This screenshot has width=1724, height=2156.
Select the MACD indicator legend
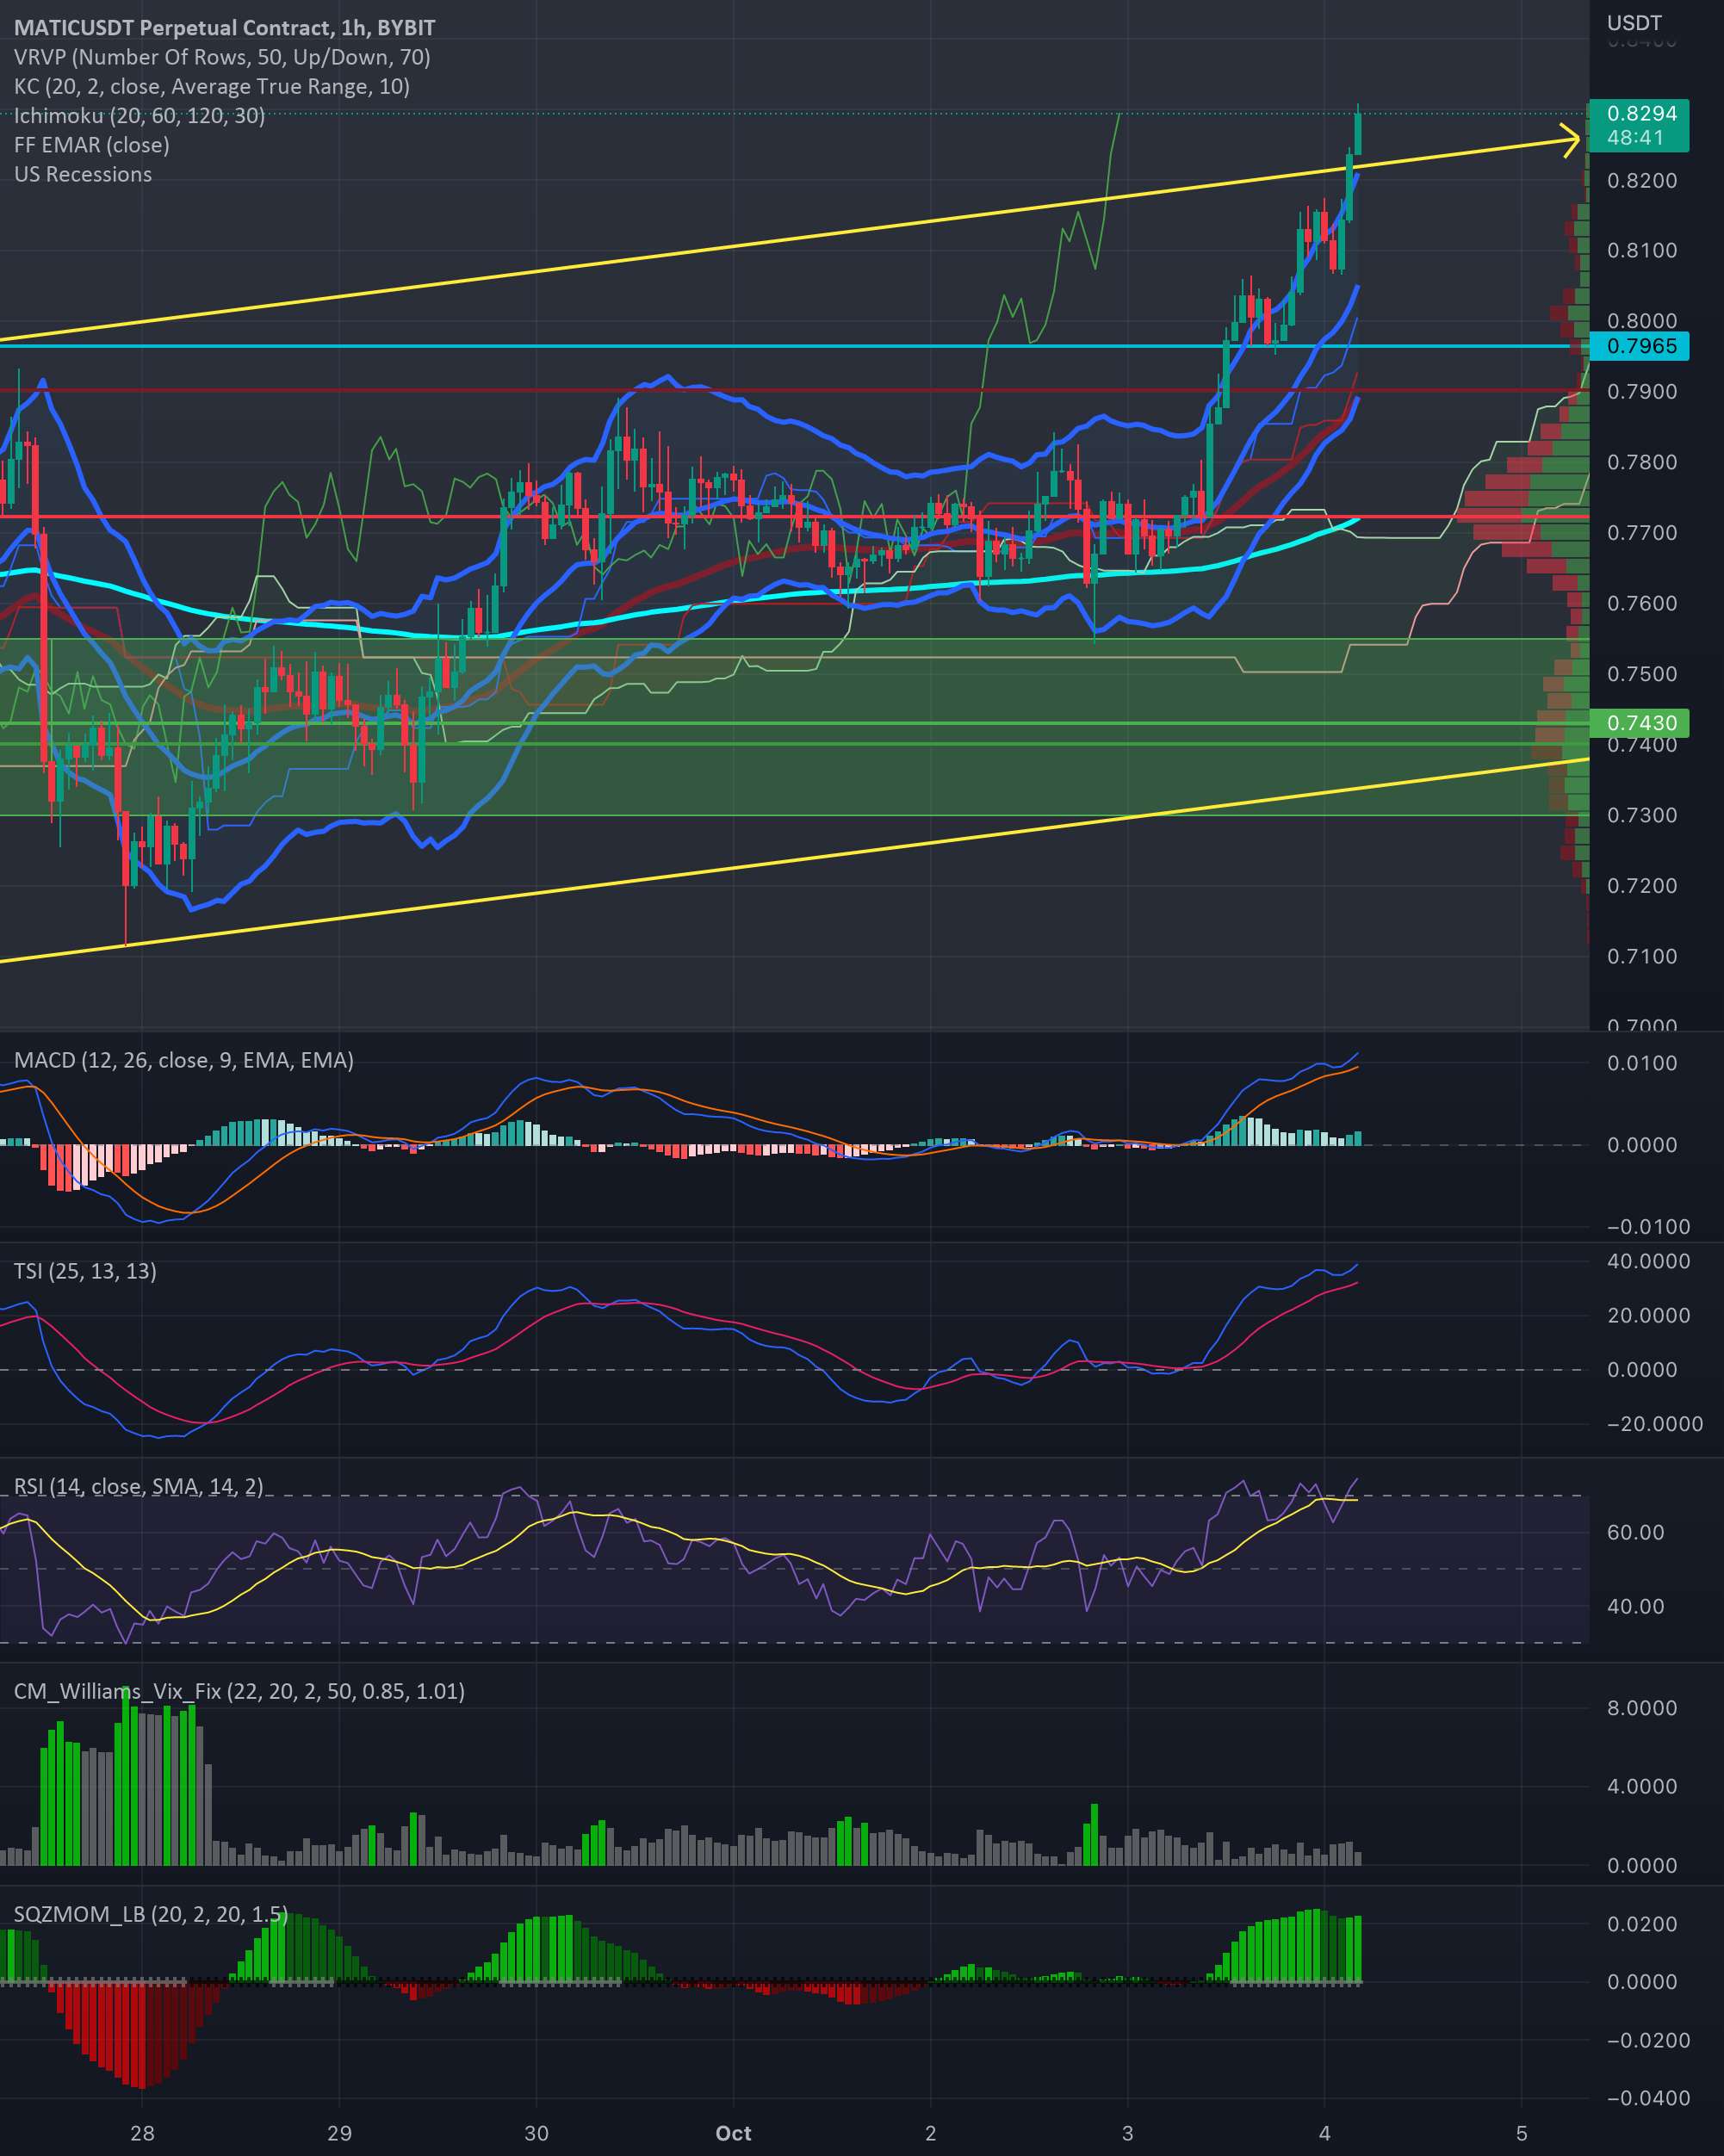184,1060
